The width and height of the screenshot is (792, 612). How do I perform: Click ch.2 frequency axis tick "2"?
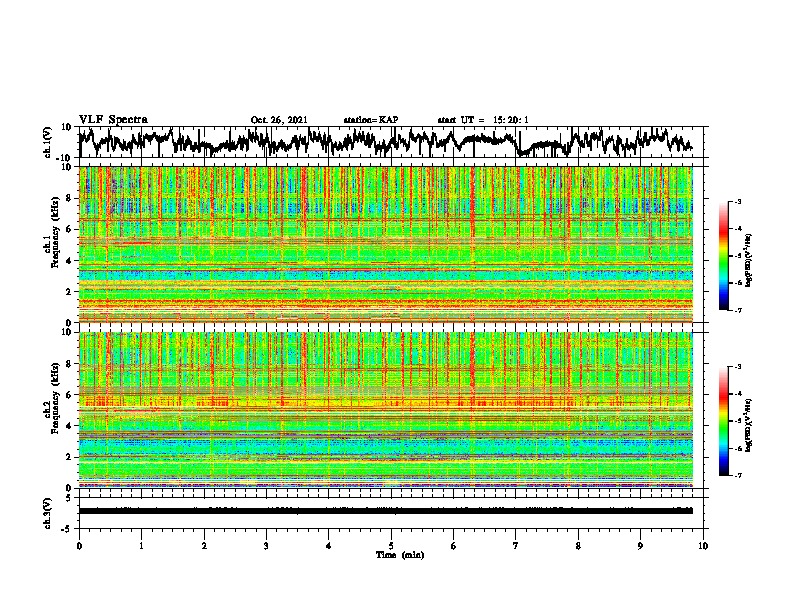(x=70, y=457)
